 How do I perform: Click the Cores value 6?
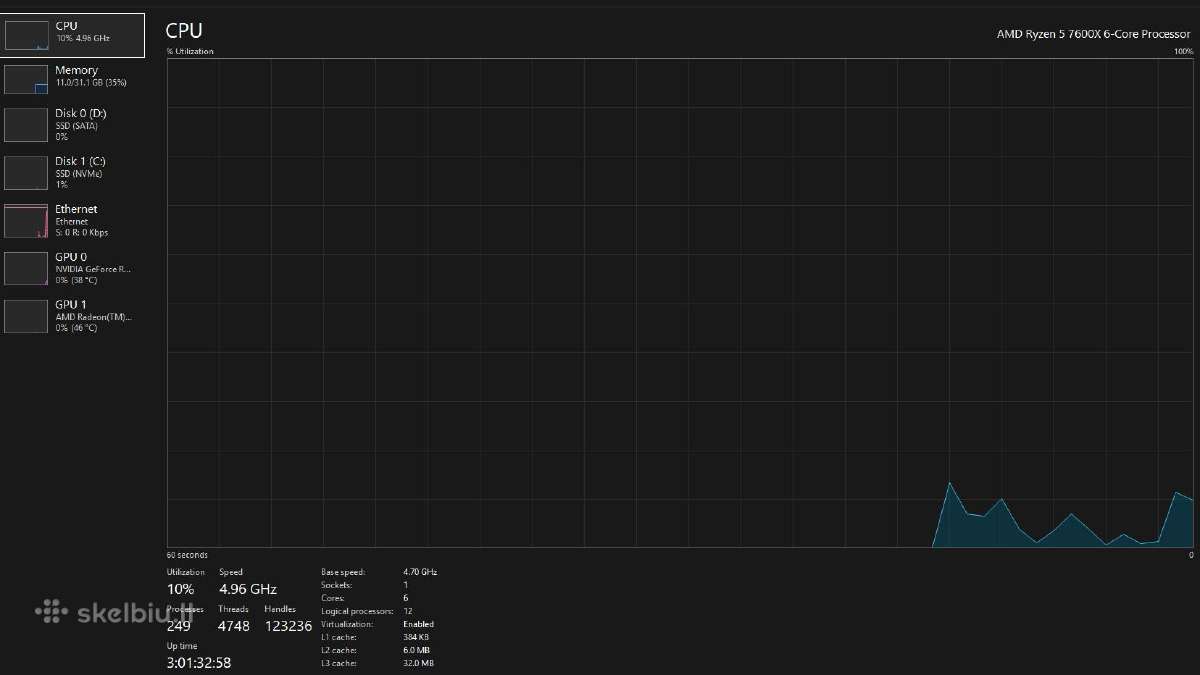tap(406, 597)
